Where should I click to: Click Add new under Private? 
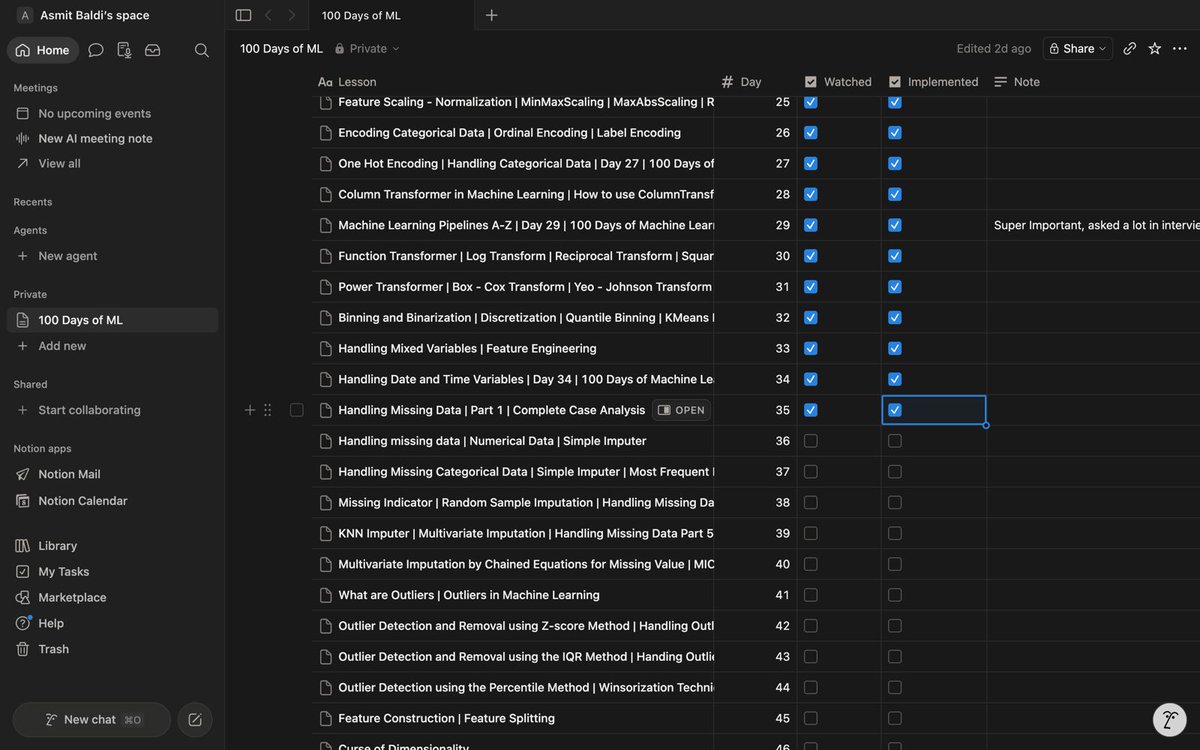(x=113, y=346)
